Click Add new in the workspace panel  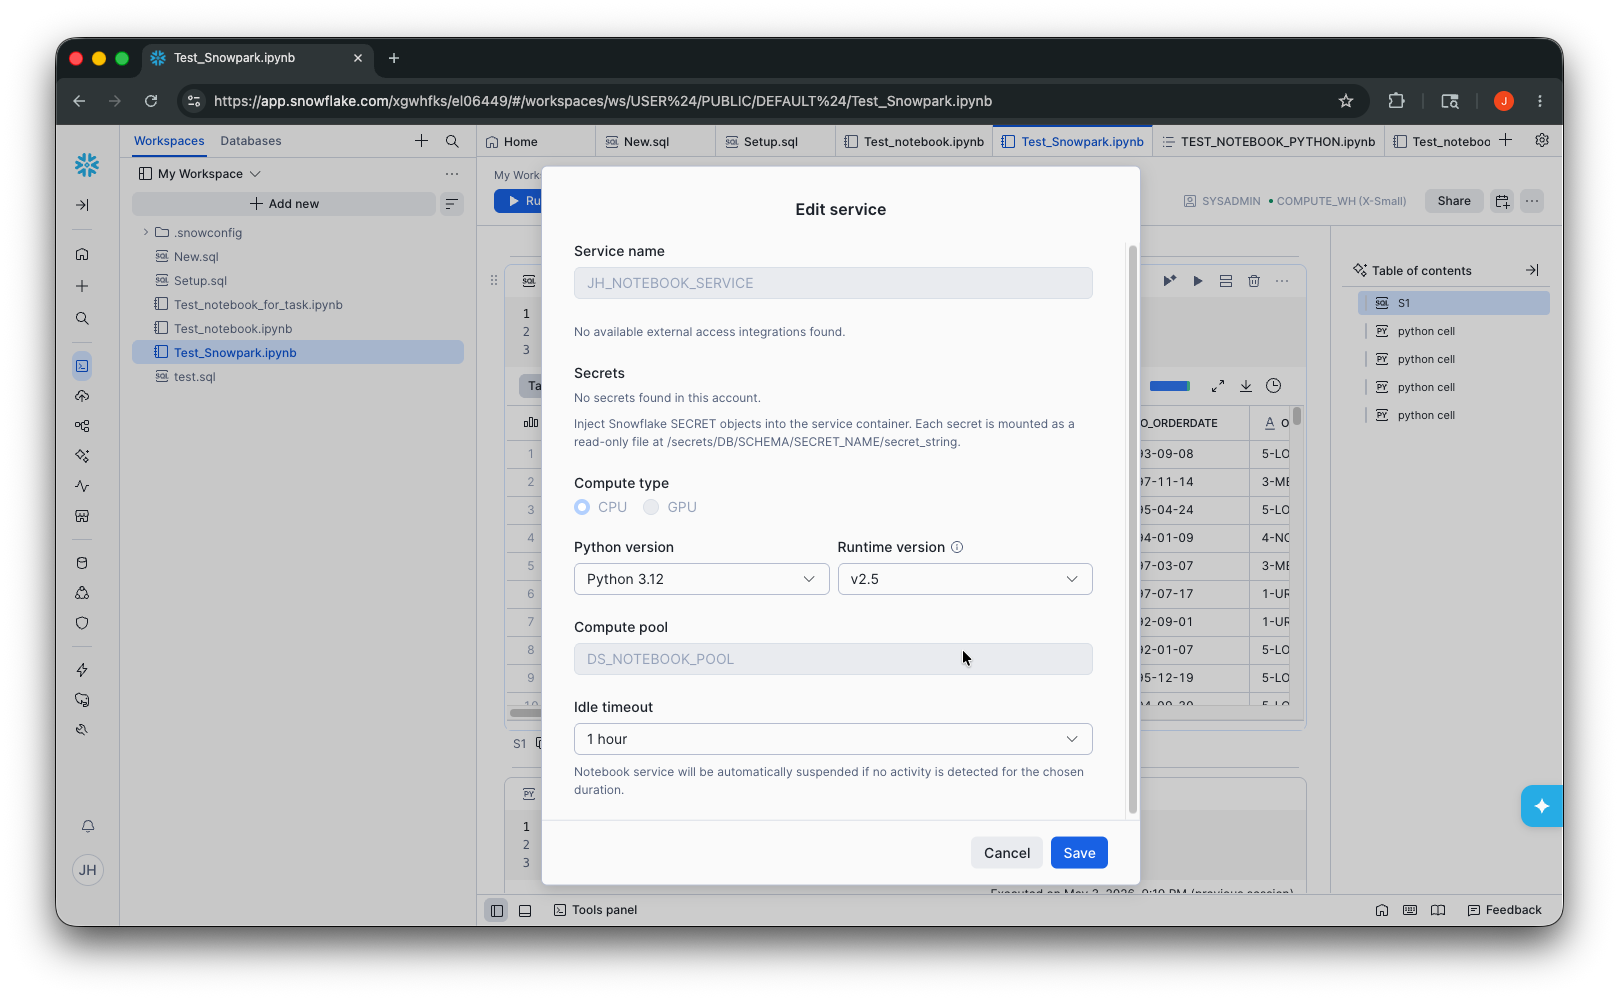[284, 204]
